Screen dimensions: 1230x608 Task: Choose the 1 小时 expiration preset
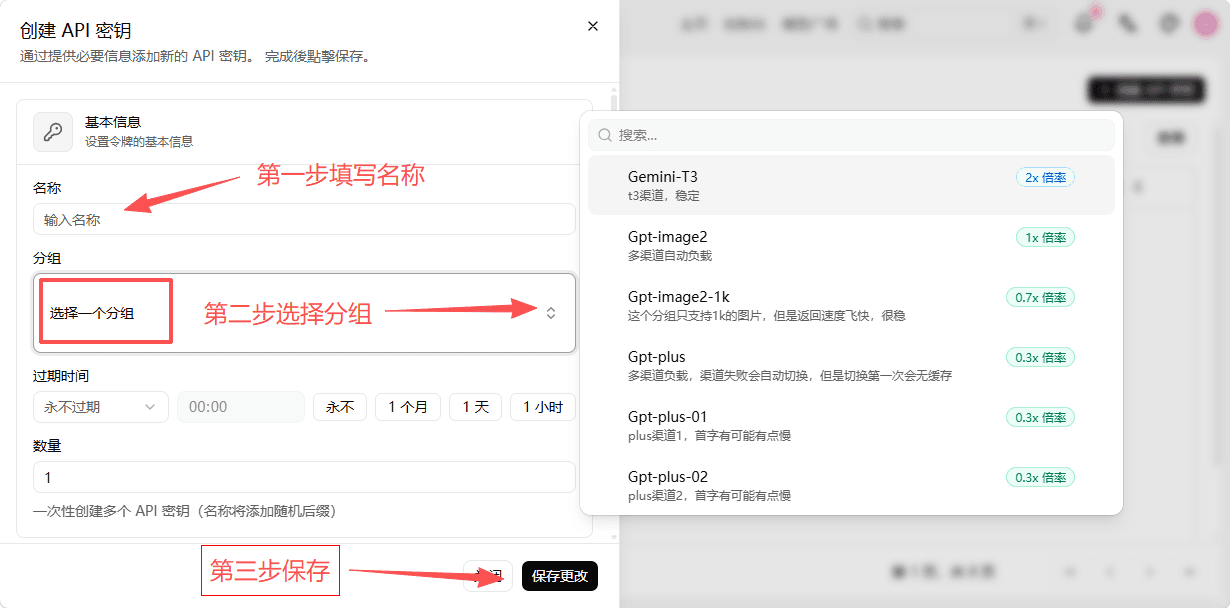click(x=543, y=407)
